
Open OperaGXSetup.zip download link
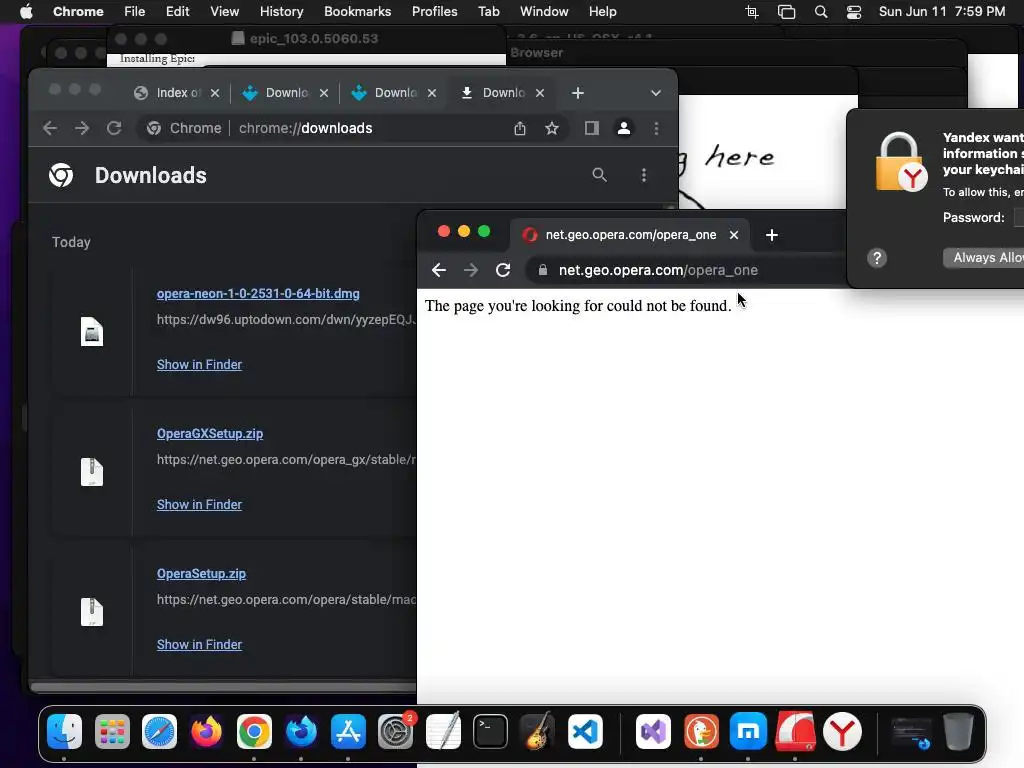point(210,434)
